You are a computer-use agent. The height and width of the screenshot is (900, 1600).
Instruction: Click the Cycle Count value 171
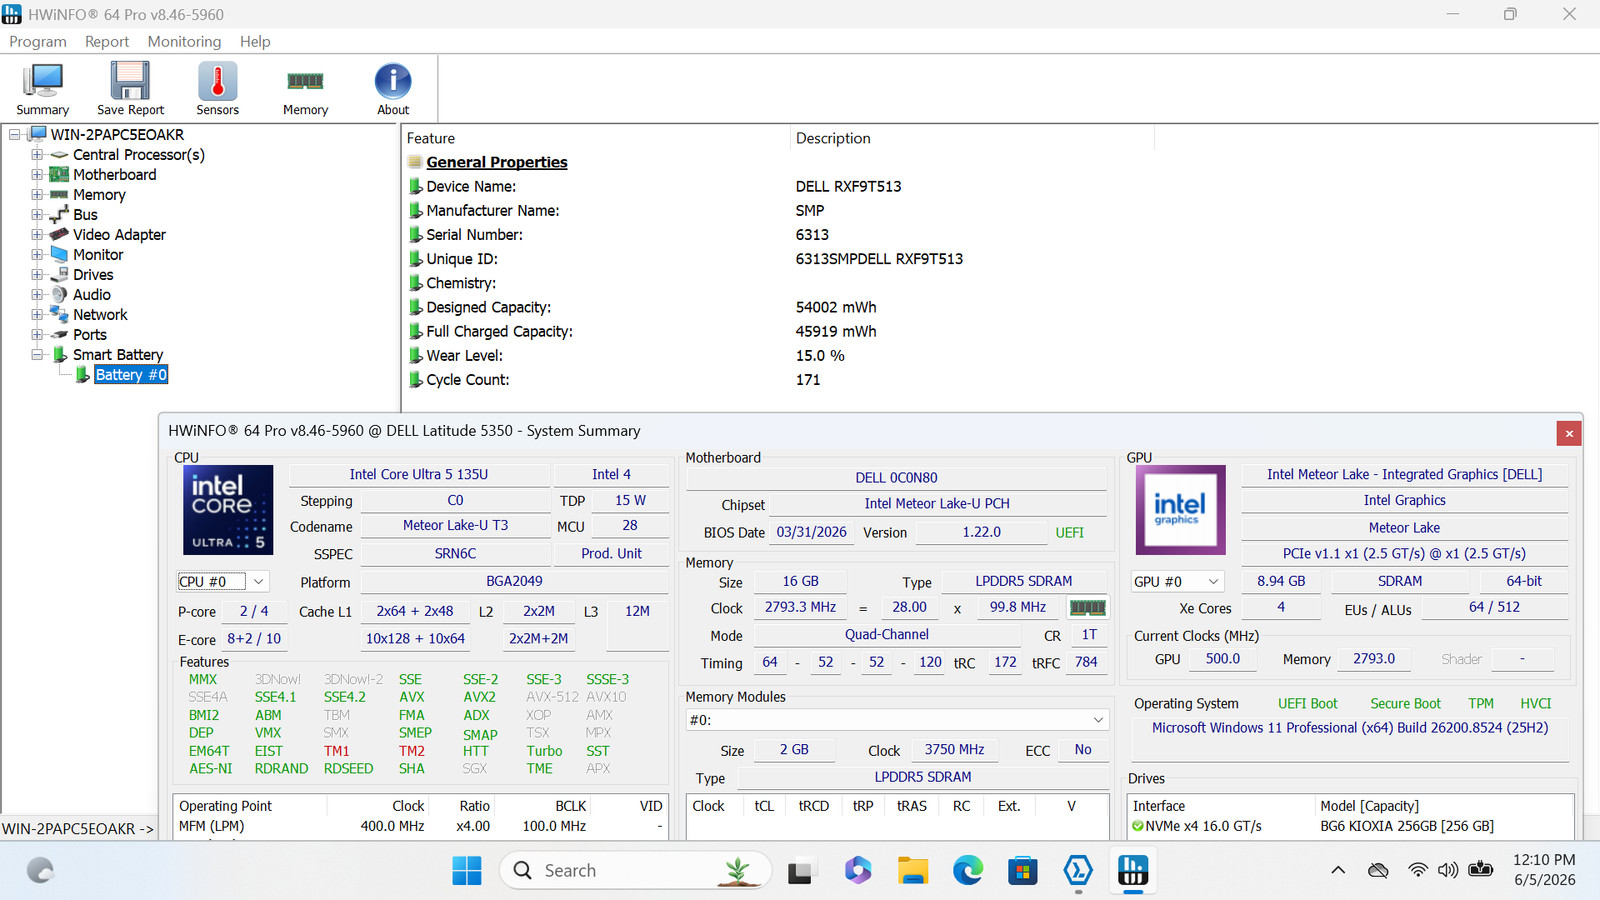[808, 380]
